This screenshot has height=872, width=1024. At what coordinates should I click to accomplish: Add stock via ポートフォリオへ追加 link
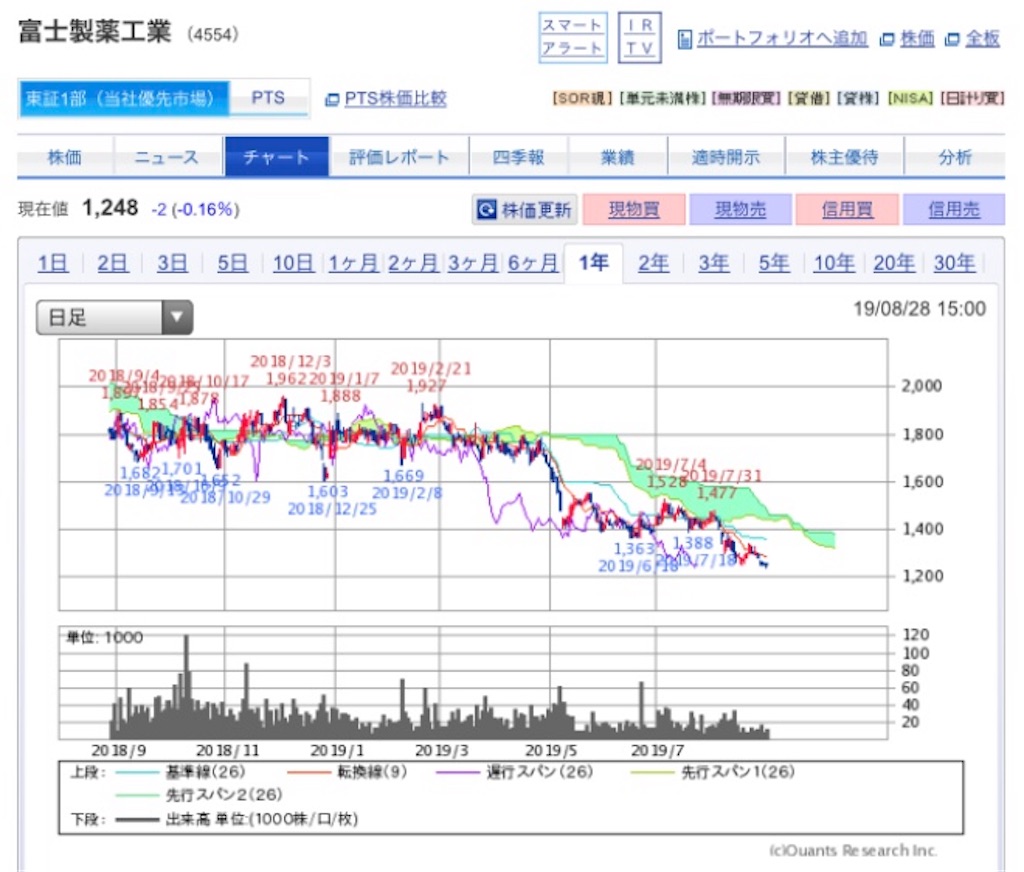pyautogui.click(x=782, y=39)
